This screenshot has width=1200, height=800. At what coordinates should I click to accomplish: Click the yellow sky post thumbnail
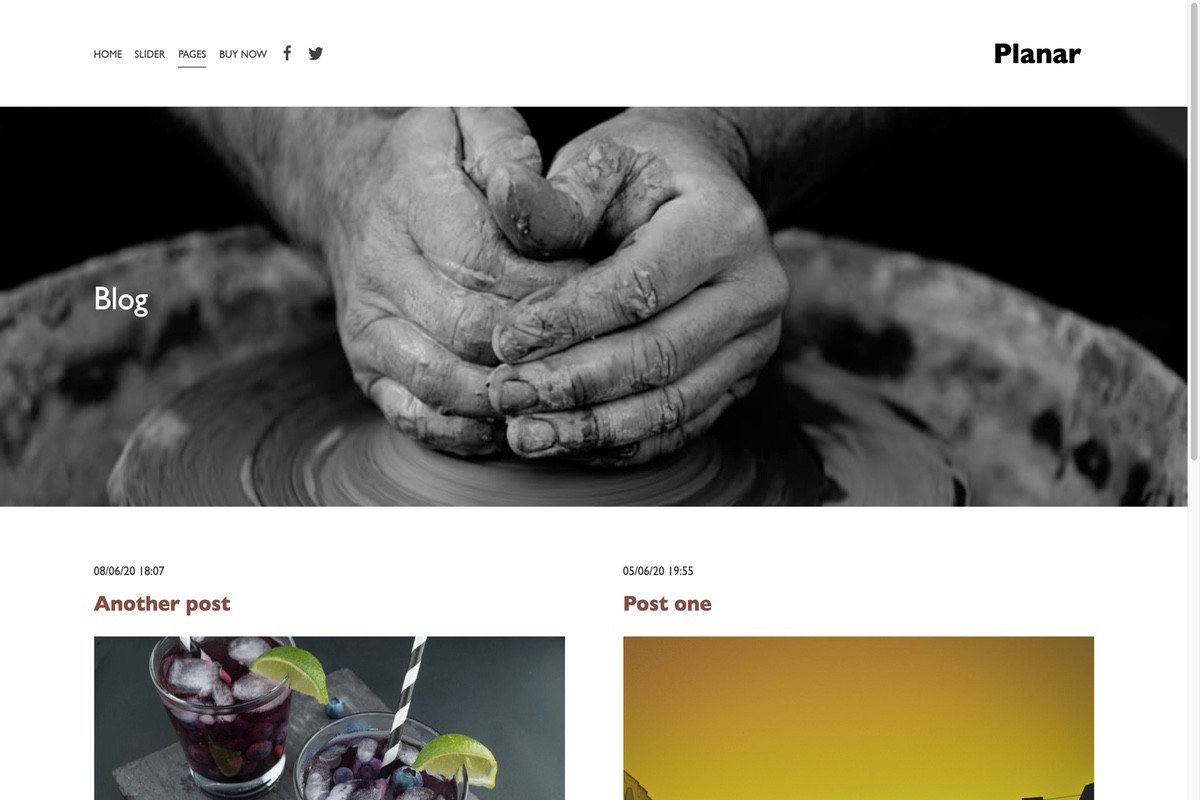[858, 718]
